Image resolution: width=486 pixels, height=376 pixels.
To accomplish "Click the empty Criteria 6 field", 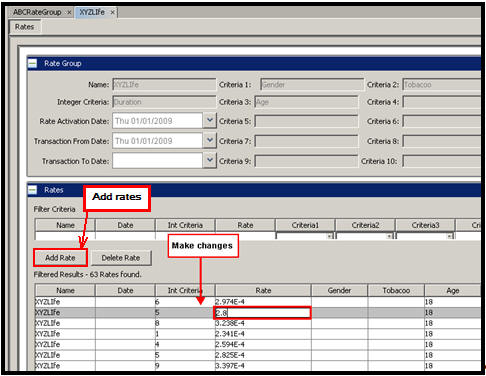I will click(x=442, y=121).
